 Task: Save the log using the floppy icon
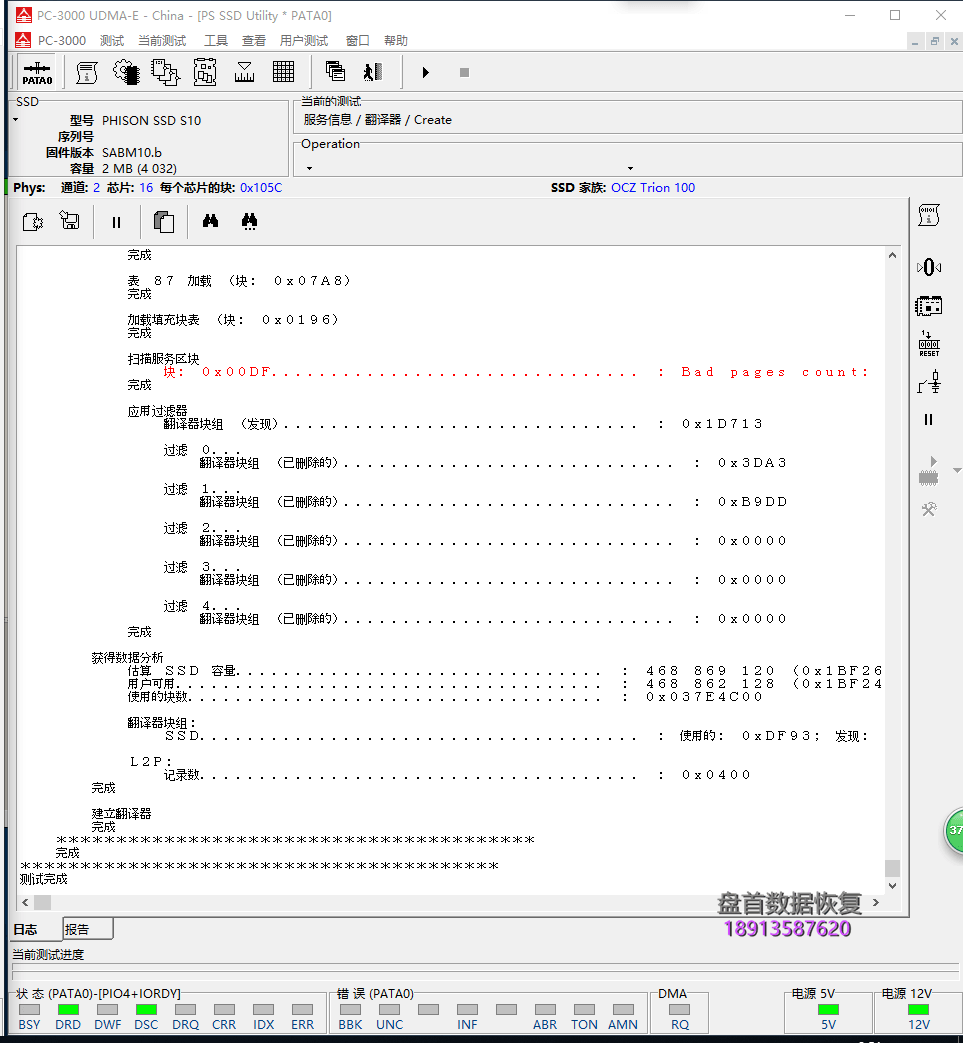tap(70, 220)
